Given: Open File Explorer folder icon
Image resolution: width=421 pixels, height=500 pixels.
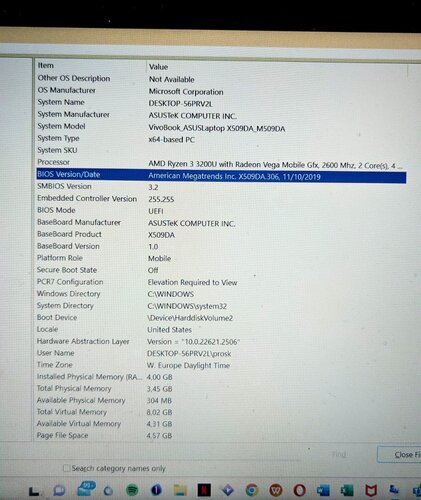Looking at the screenshot, I should [x=180, y=490].
